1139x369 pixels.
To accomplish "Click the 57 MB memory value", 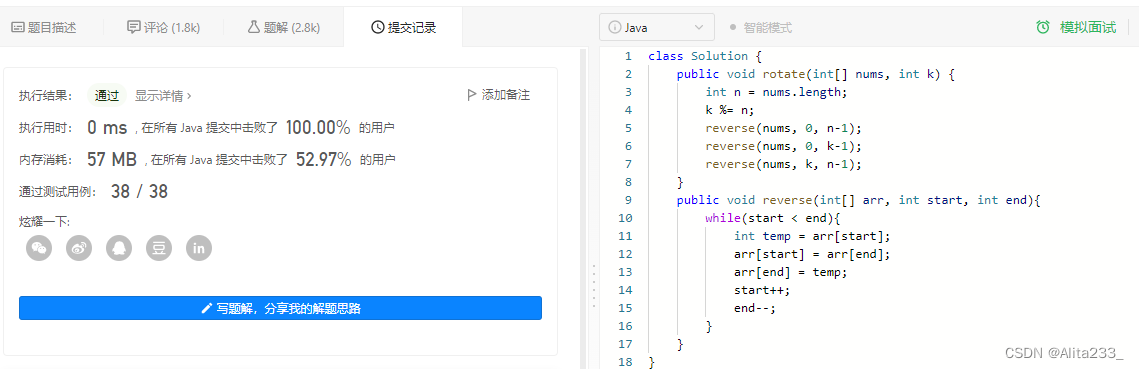I will click(x=112, y=159).
